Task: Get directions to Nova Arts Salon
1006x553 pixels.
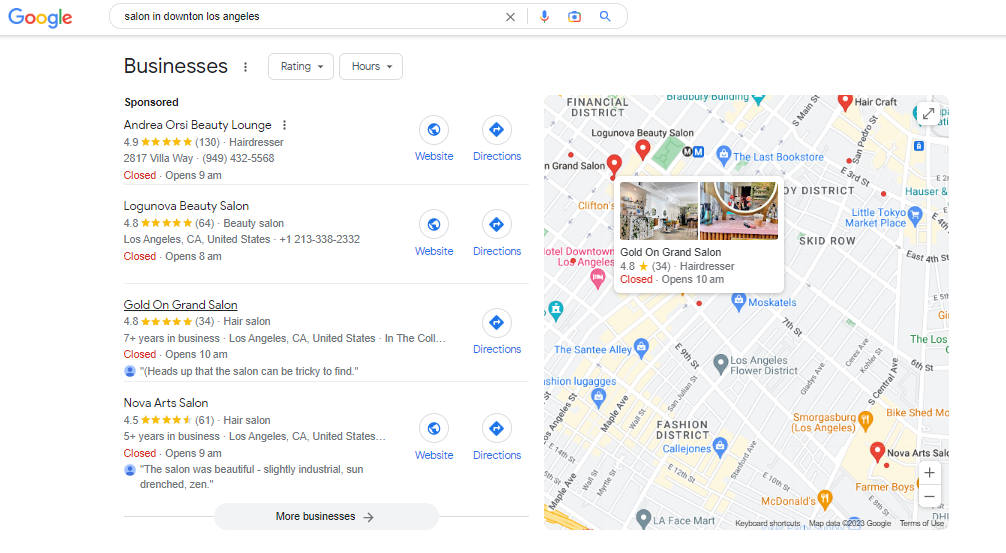Action: click(x=497, y=429)
